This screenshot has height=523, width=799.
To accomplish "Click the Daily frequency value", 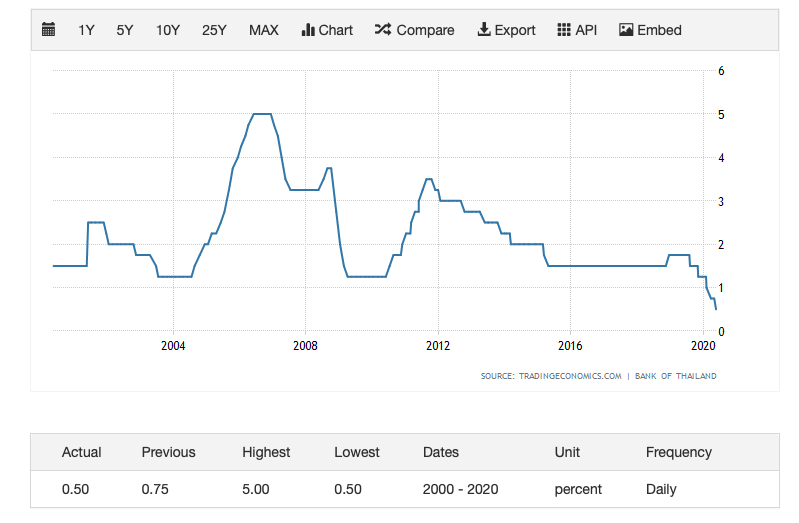I will pyautogui.click(x=661, y=489).
